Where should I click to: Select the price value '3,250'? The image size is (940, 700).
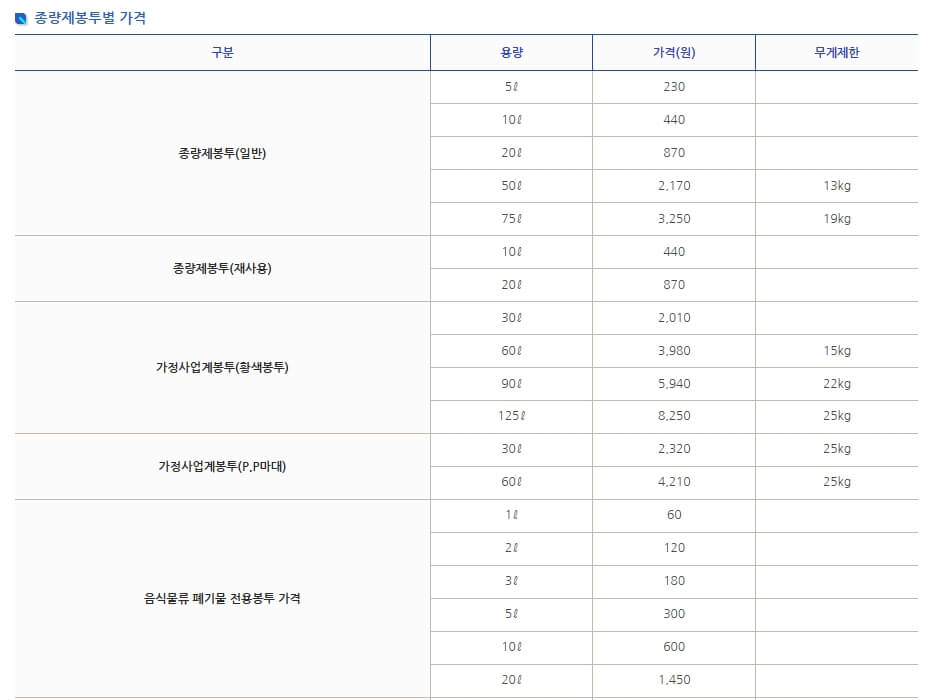[674, 219]
